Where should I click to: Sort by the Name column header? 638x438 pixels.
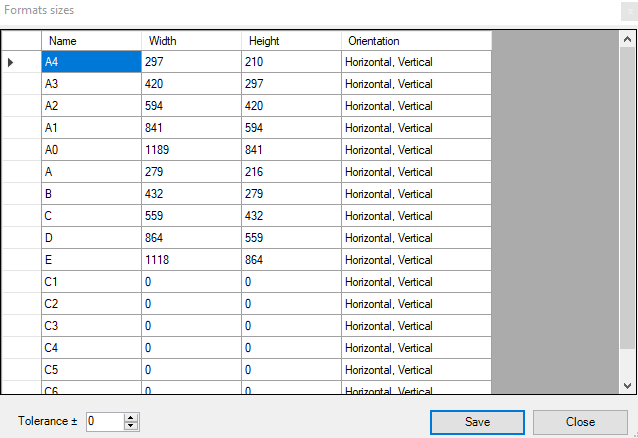pyautogui.click(x=91, y=41)
